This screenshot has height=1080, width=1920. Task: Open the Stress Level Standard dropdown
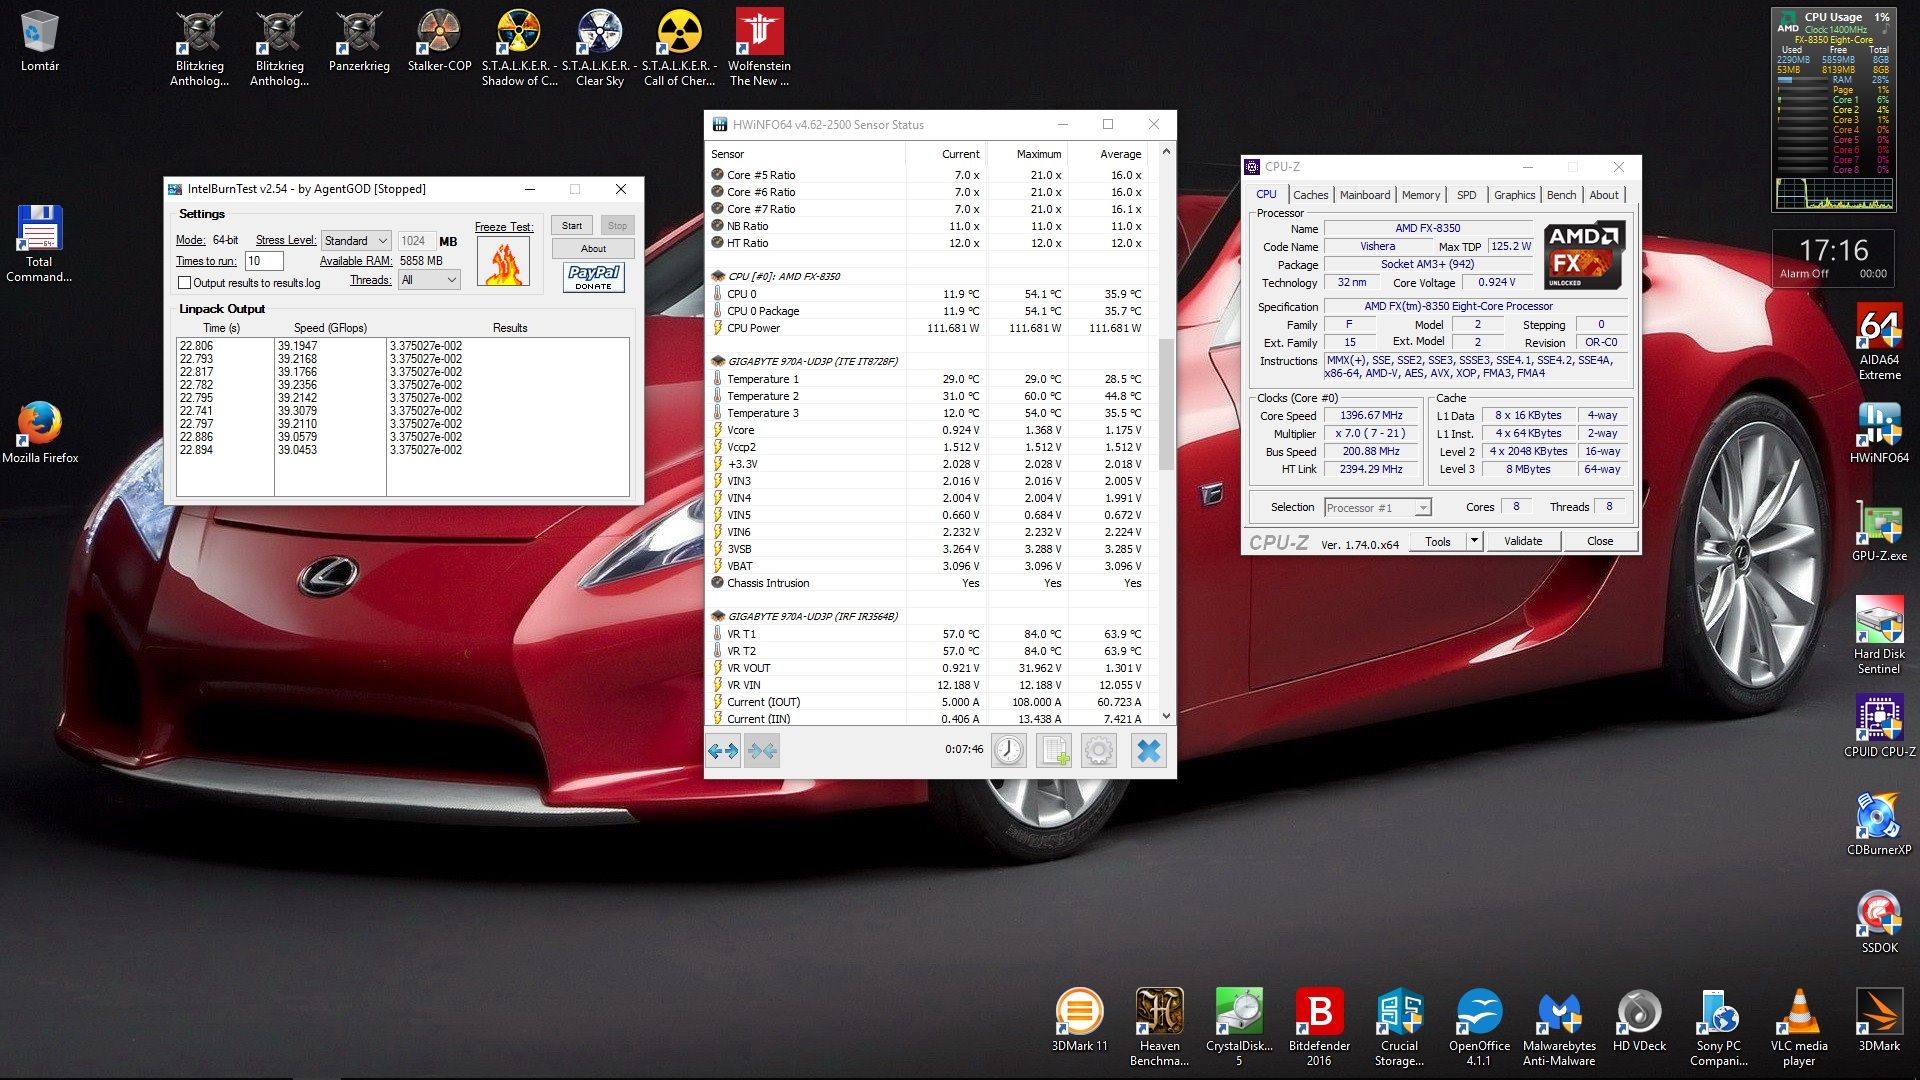click(356, 241)
